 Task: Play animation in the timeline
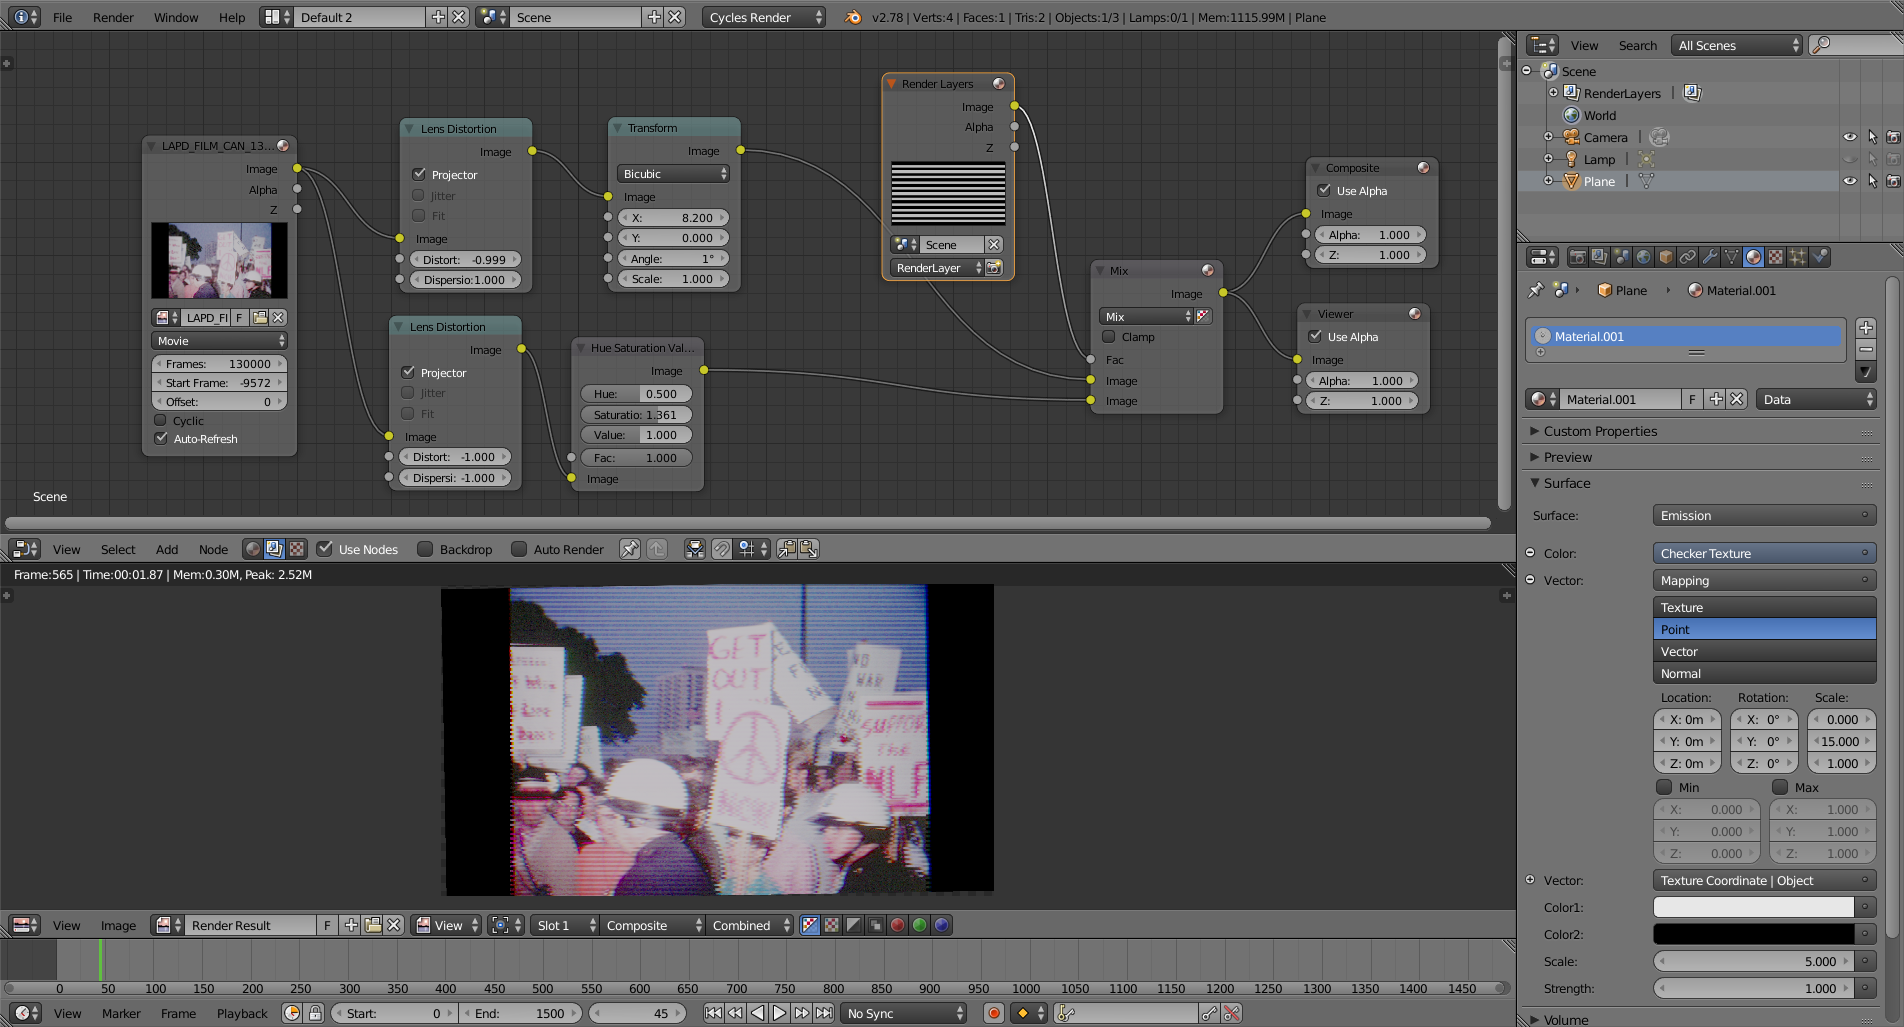(x=779, y=1013)
